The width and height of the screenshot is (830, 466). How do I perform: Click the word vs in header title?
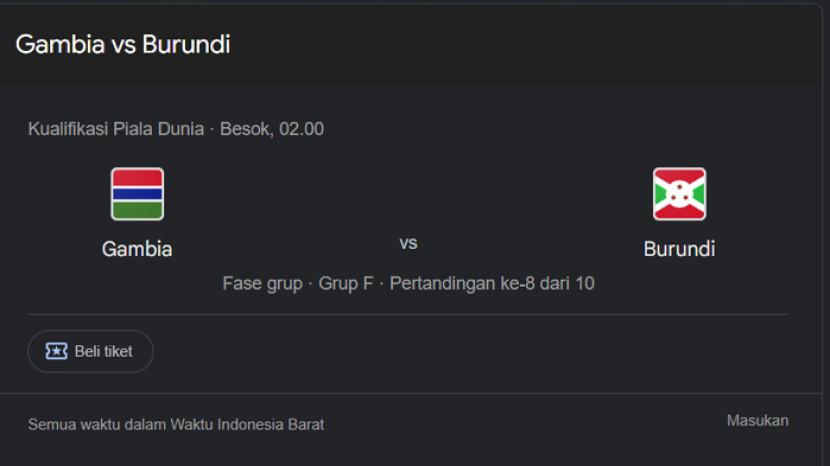pos(124,45)
